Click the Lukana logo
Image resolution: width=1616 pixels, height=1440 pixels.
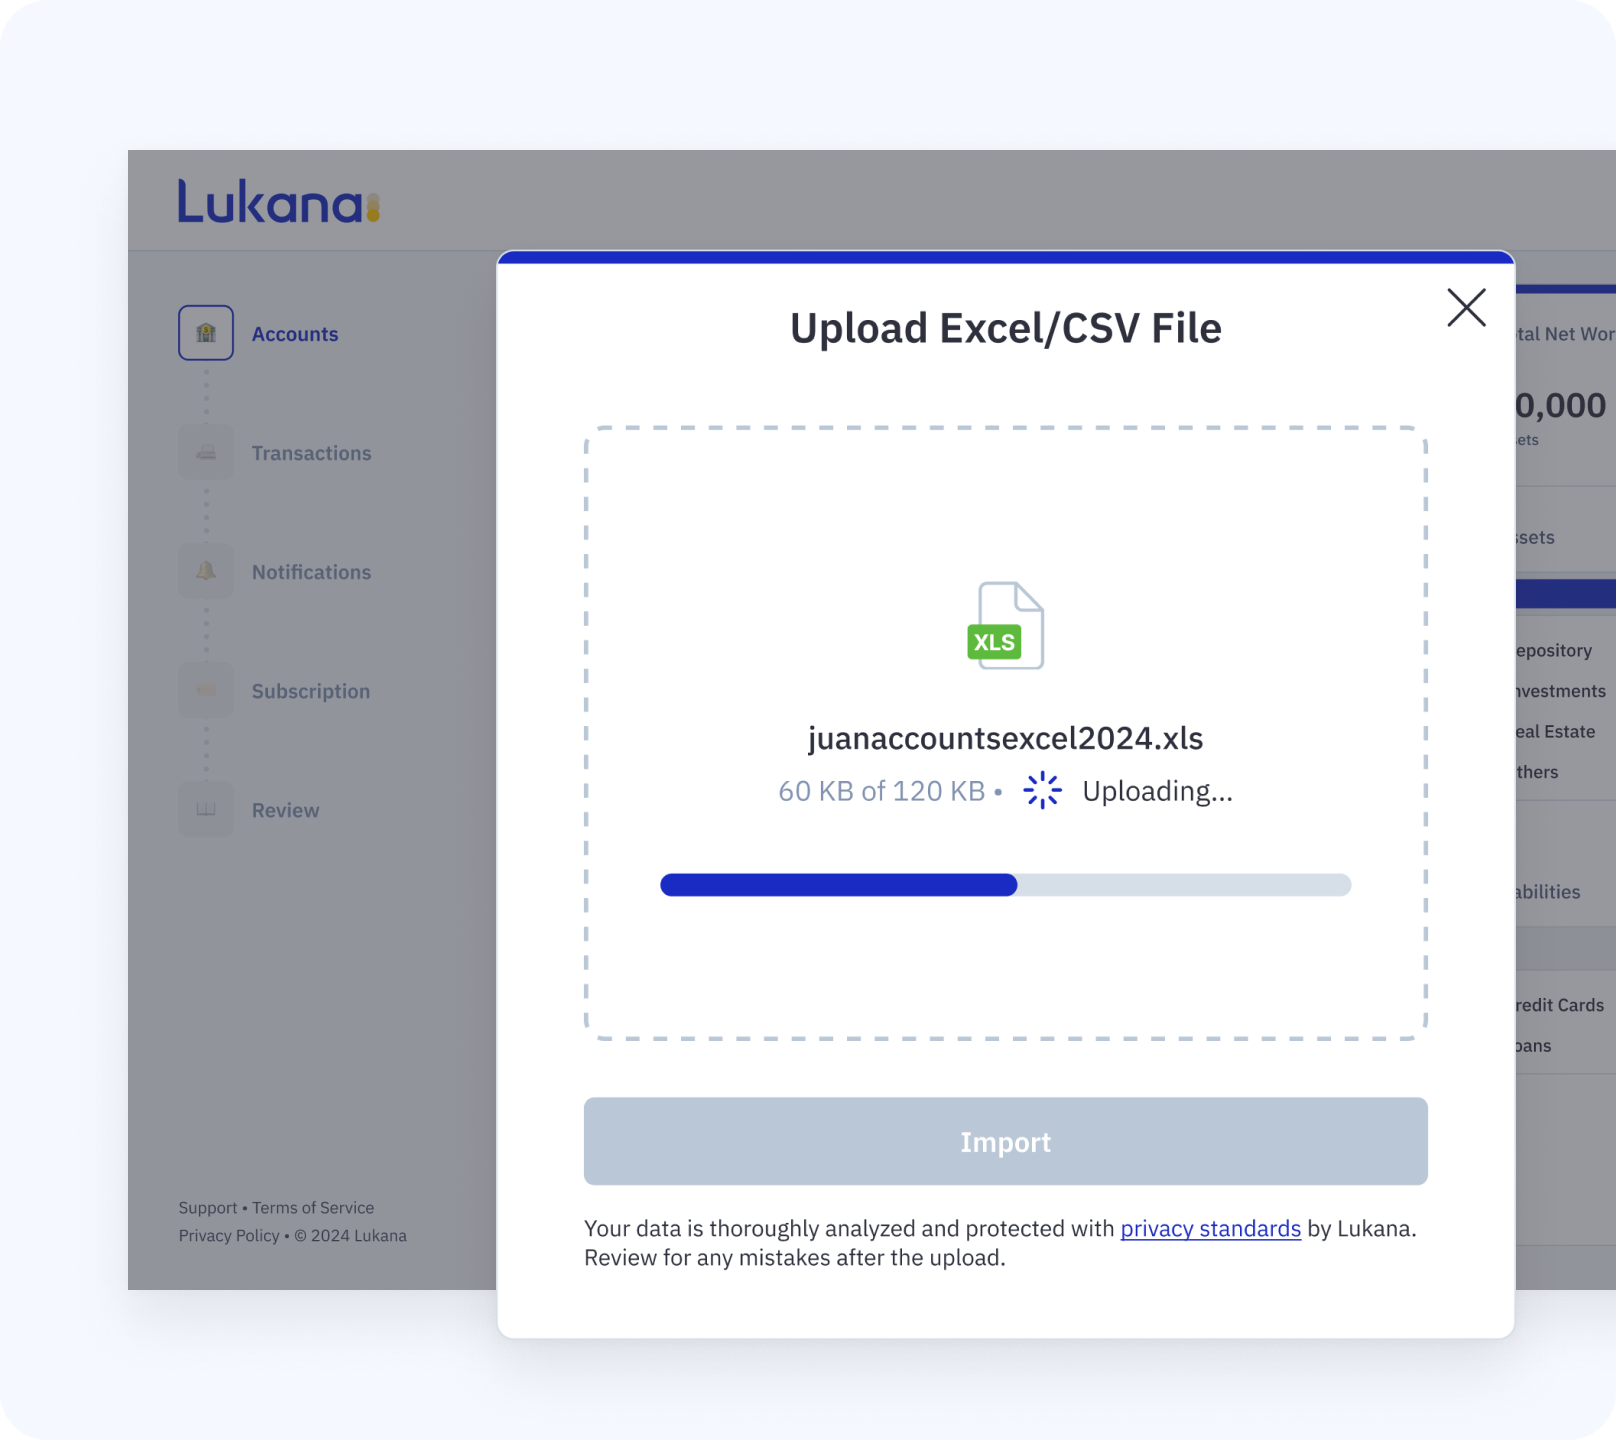coord(279,202)
